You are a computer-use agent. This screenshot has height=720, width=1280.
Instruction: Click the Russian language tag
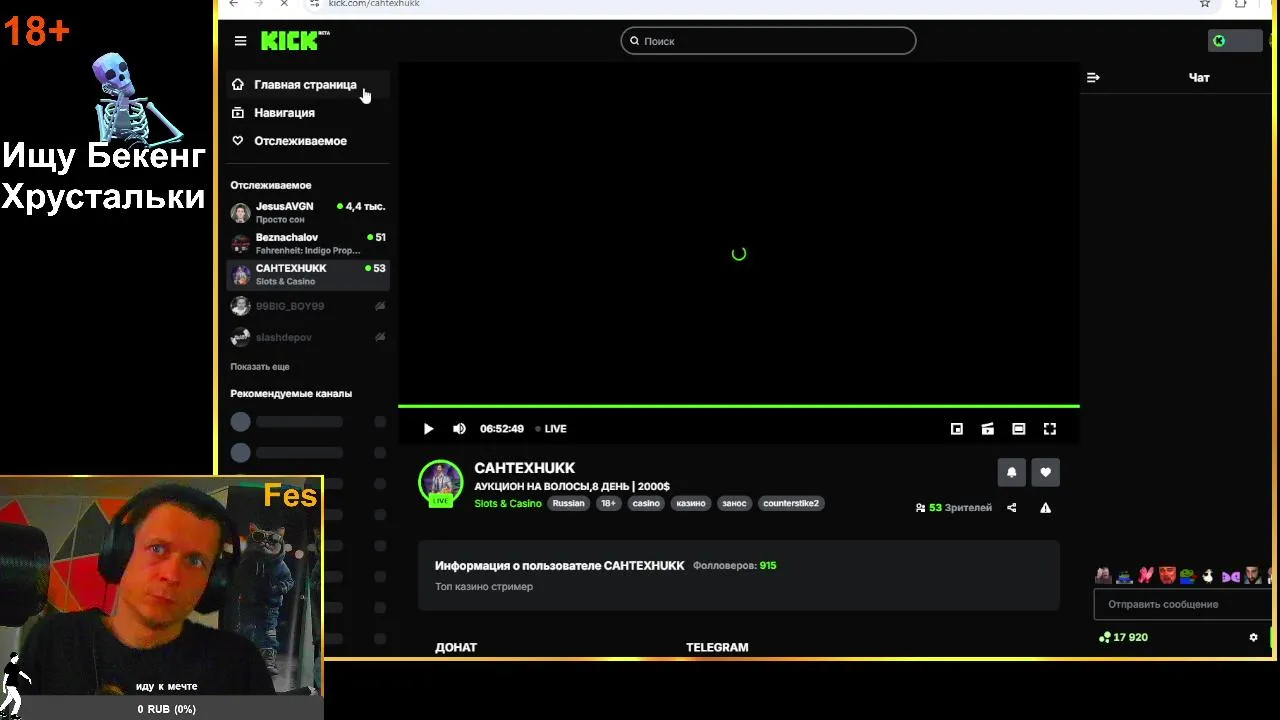click(x=568, y=504)
